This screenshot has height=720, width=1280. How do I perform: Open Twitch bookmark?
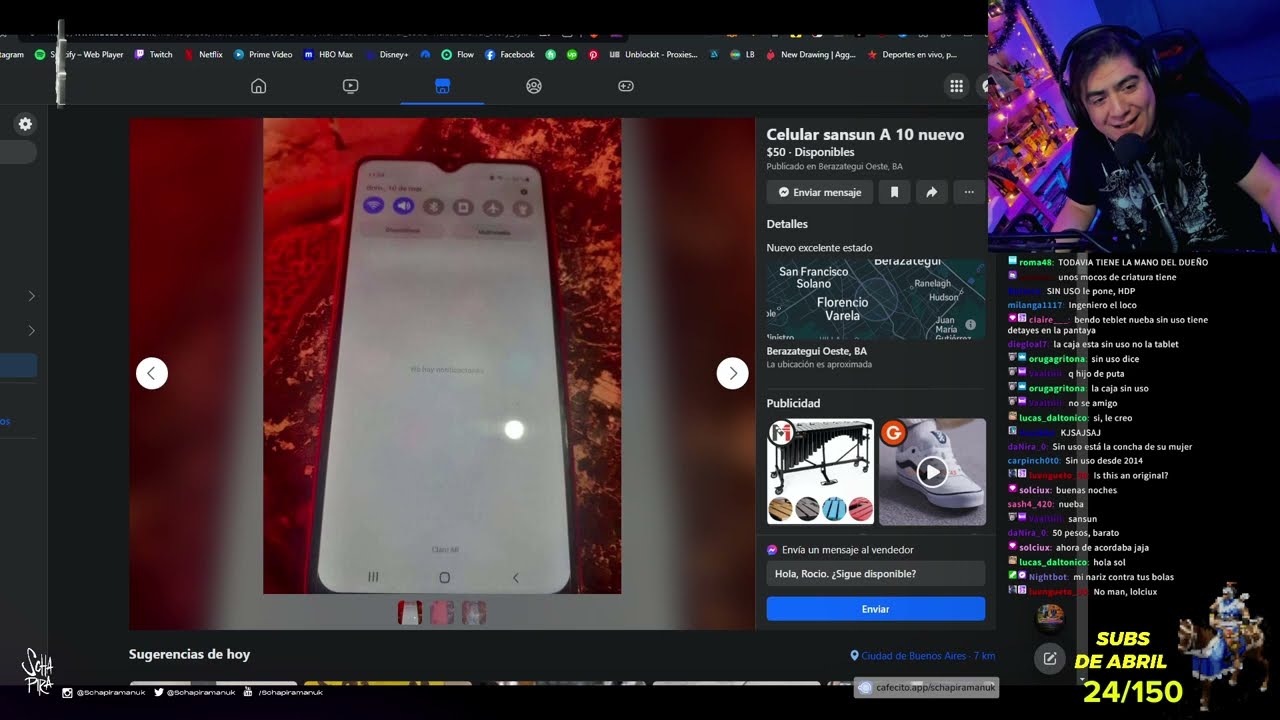[x=154, y=55]
